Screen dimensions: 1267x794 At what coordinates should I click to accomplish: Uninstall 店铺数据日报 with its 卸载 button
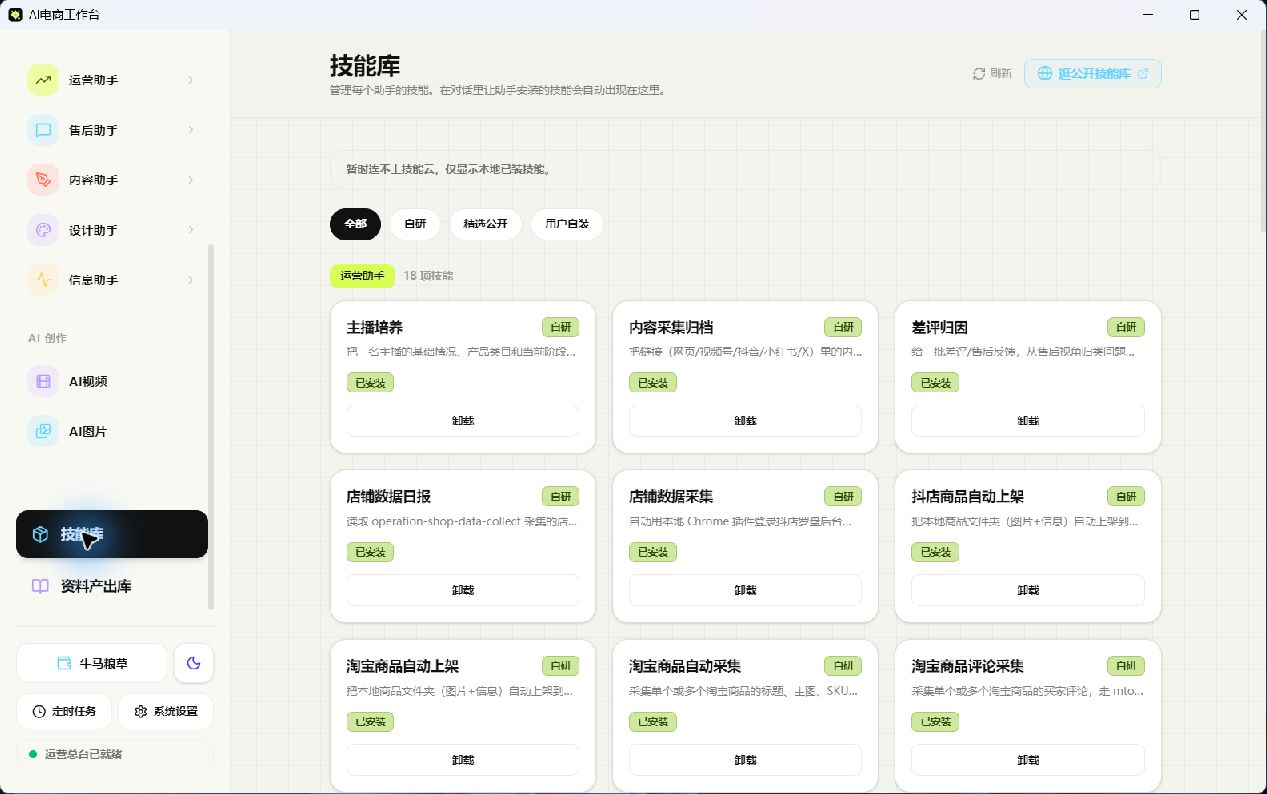(463, 590)
